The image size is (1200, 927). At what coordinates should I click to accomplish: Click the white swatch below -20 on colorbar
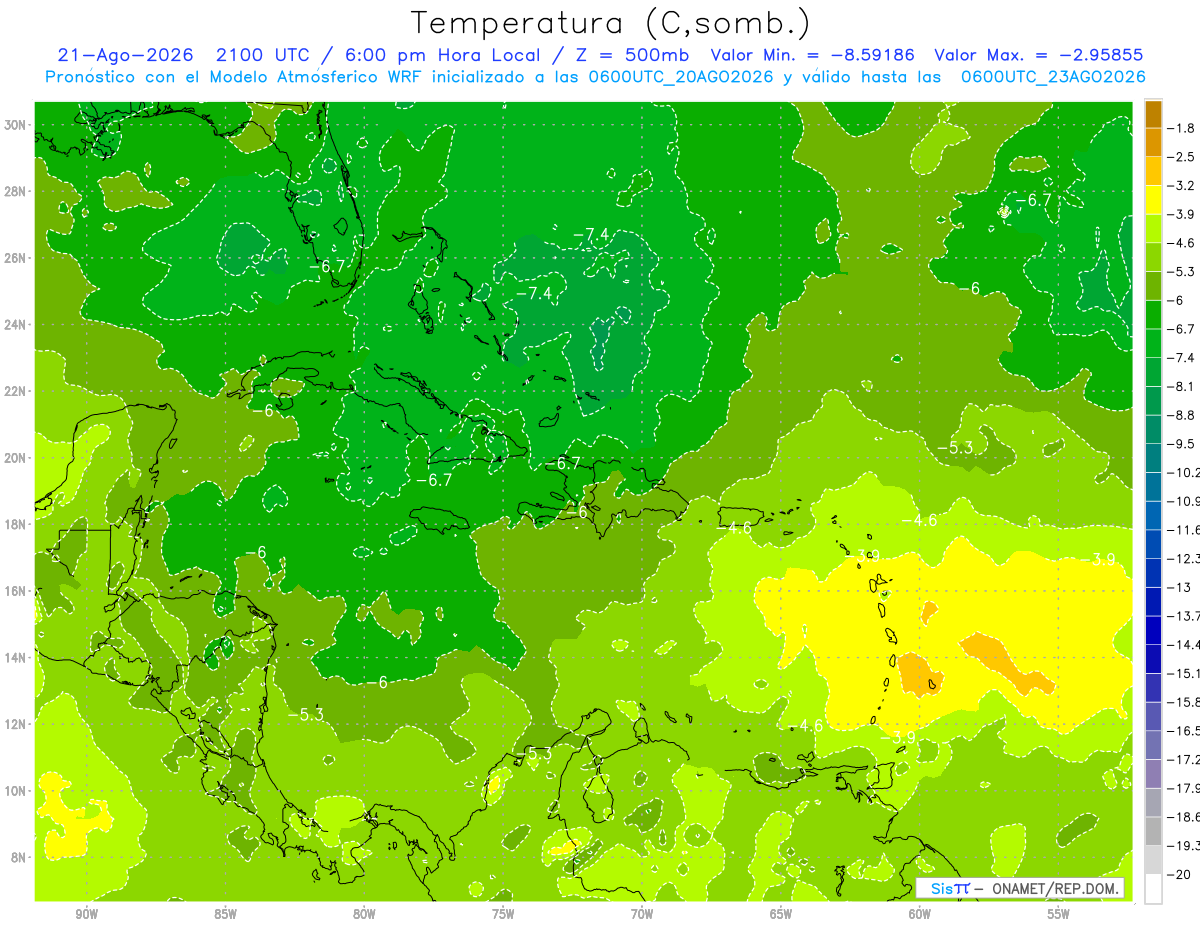[1153, 888]
